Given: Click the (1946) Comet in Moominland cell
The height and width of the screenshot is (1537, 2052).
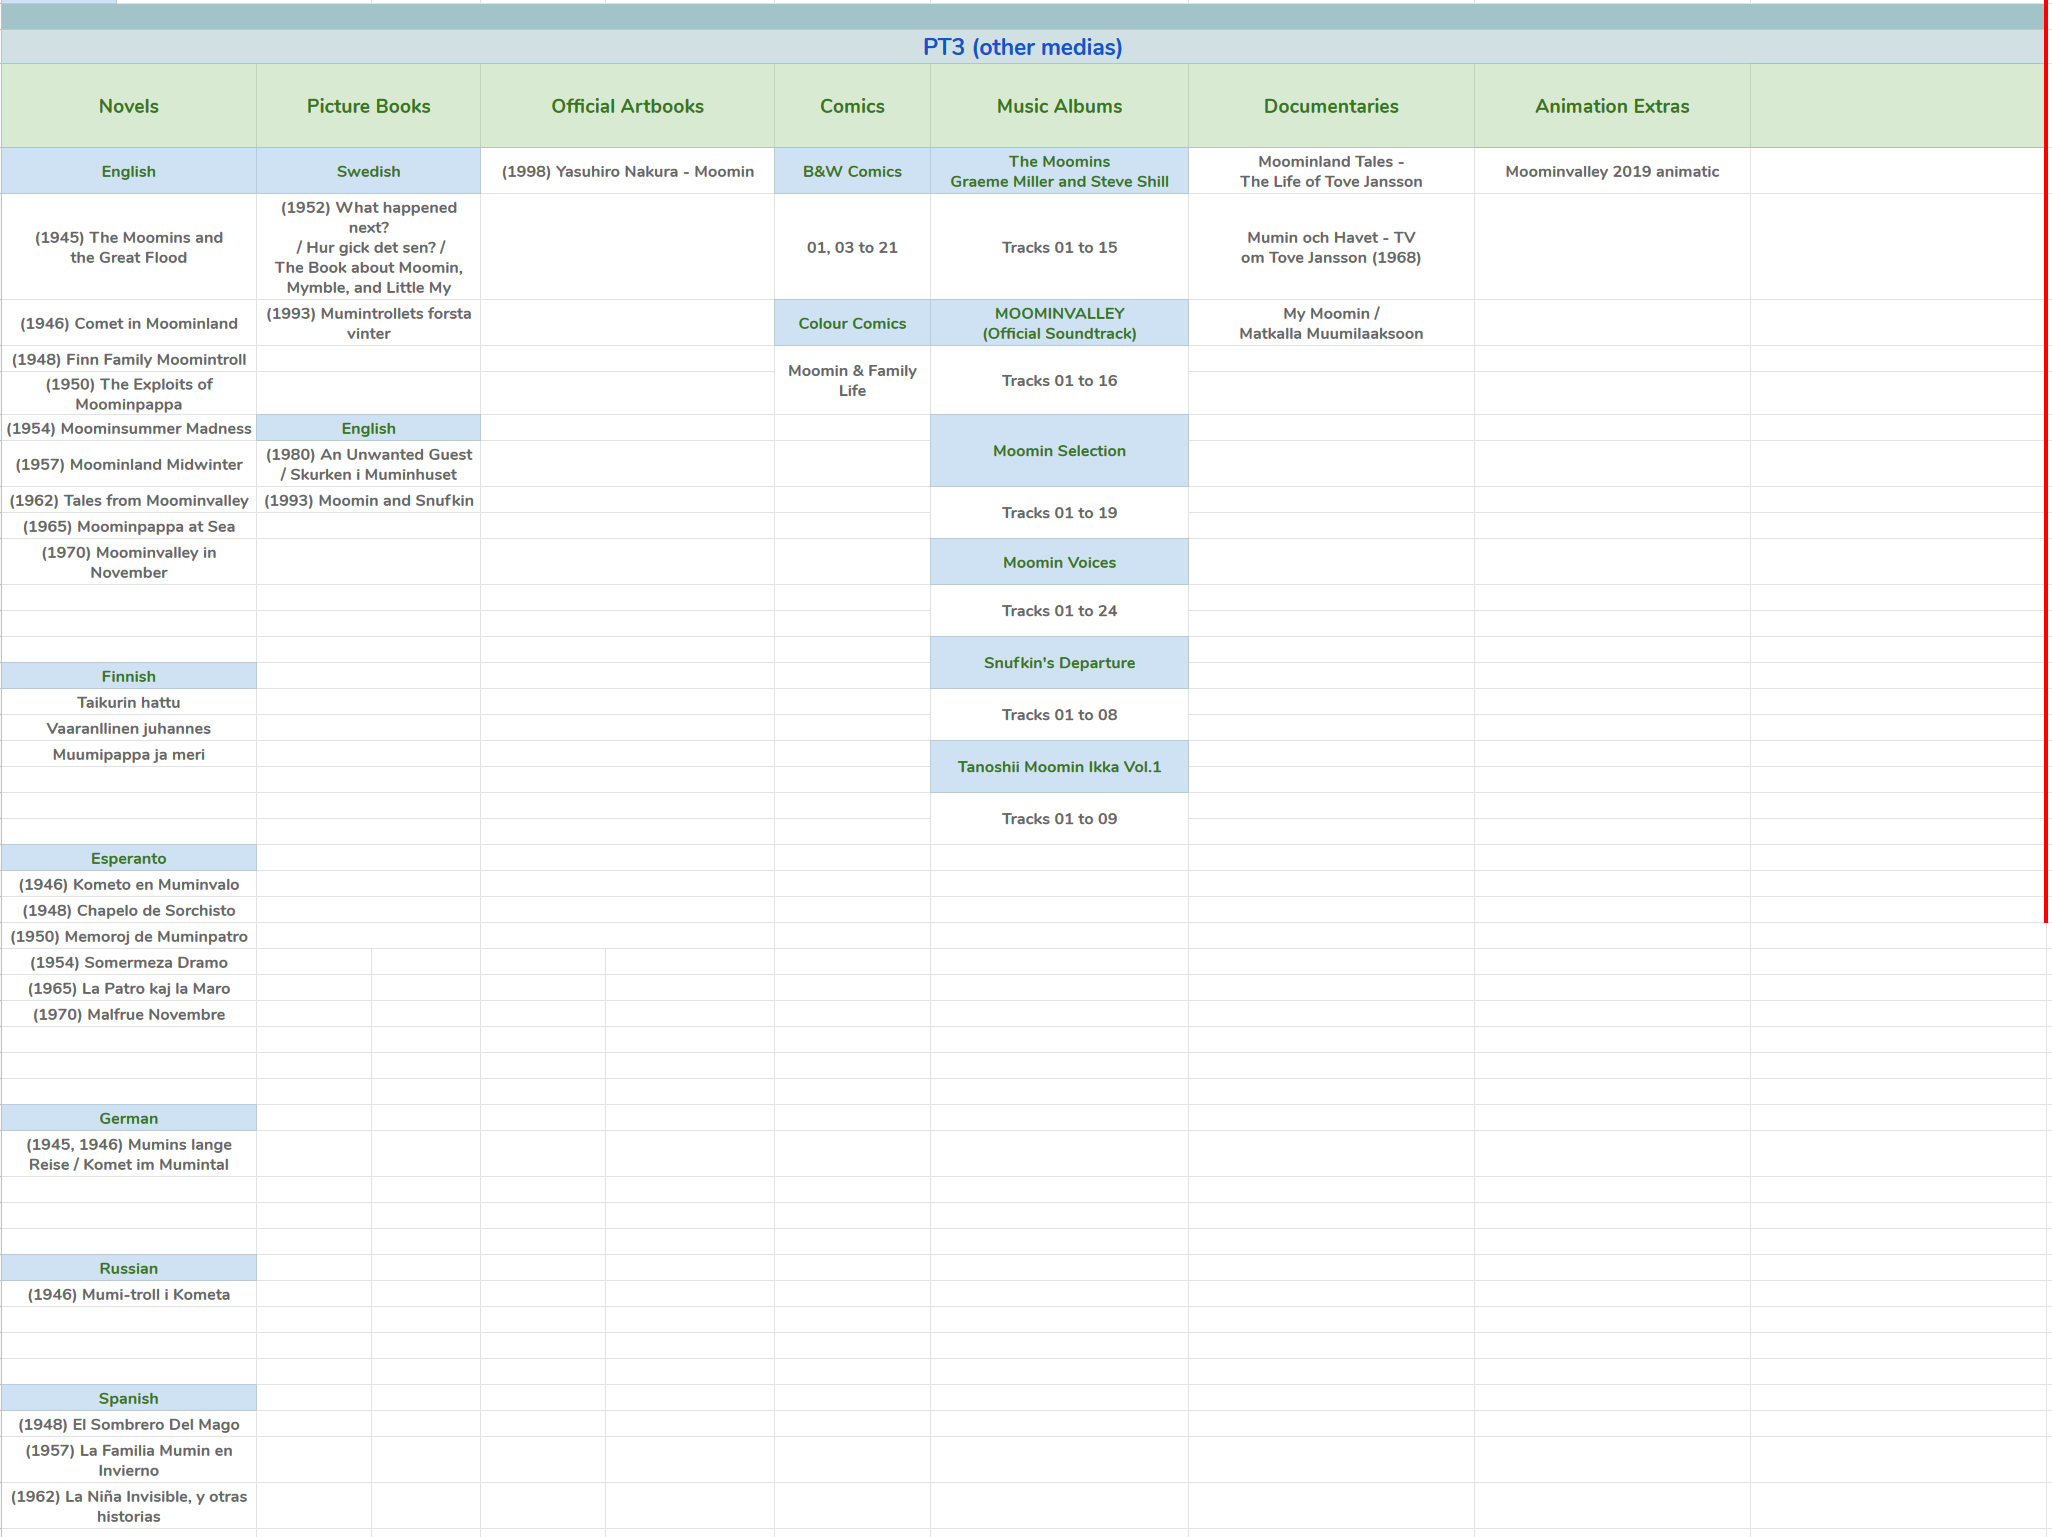Looking at the screenshot, I should pyautogui.click(x=128, y=323).
